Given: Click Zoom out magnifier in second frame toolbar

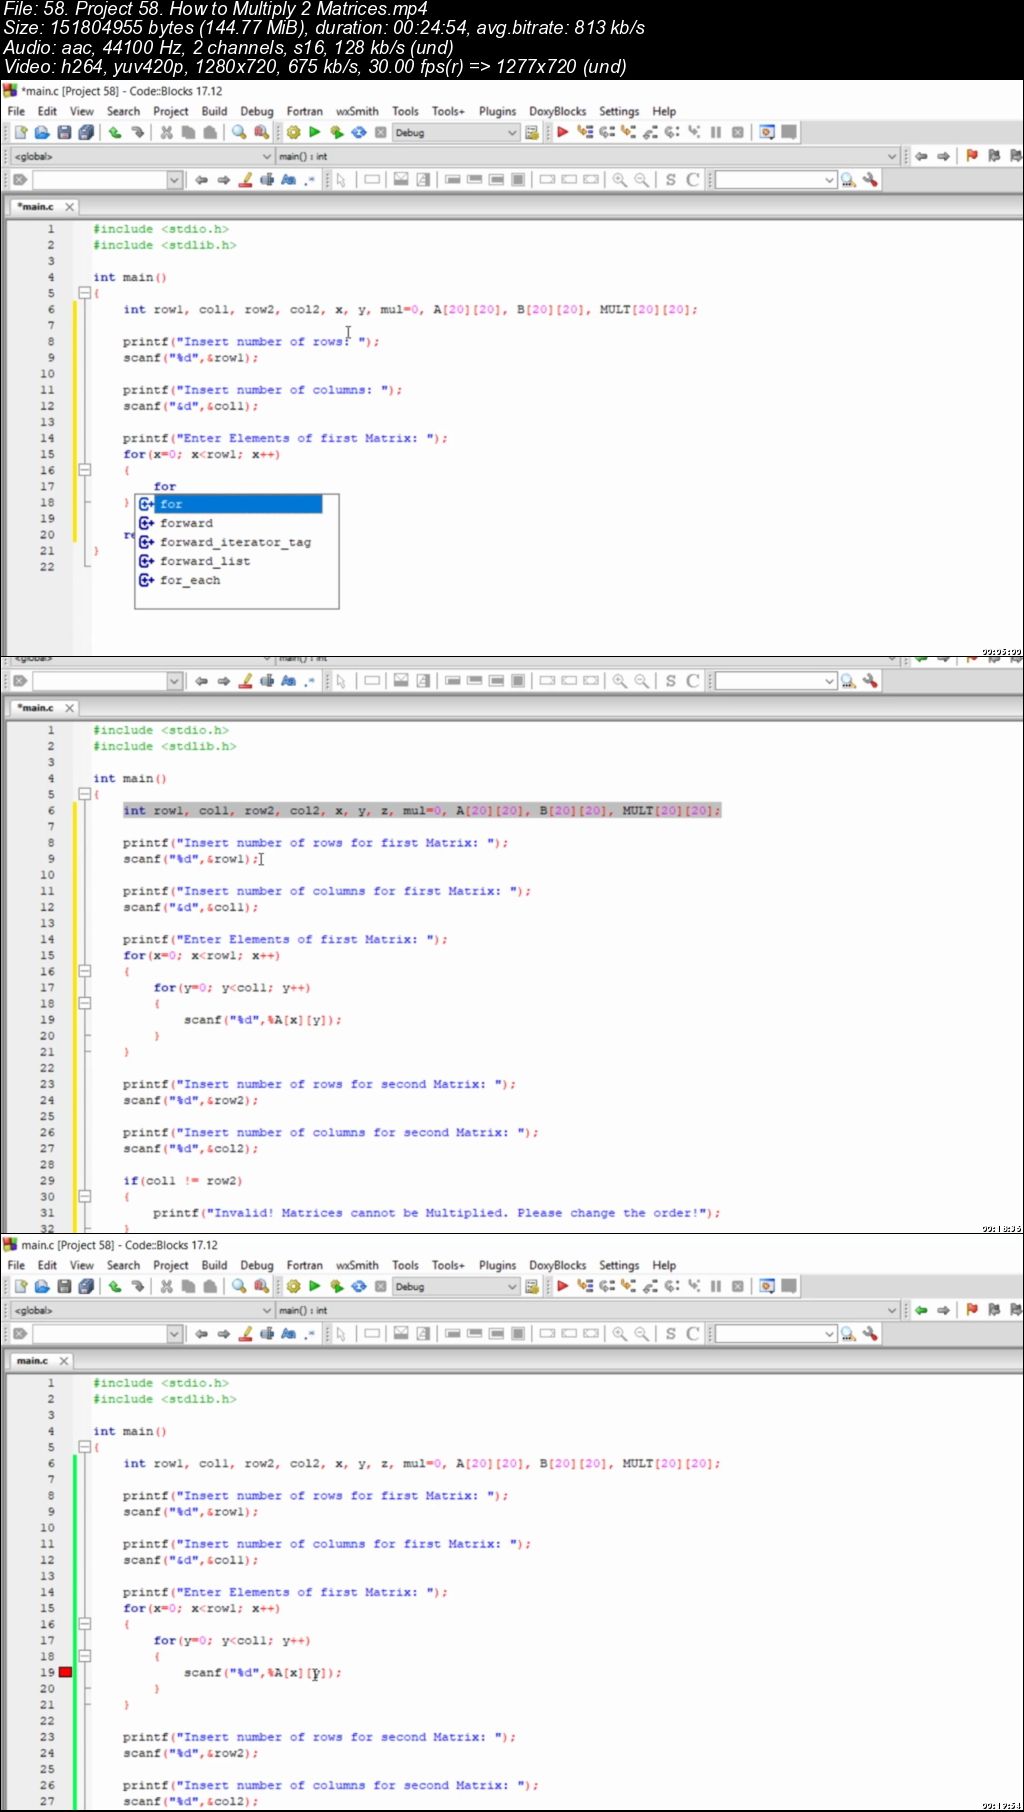Looking at the screenshot, I should click(x=642, y=681).
